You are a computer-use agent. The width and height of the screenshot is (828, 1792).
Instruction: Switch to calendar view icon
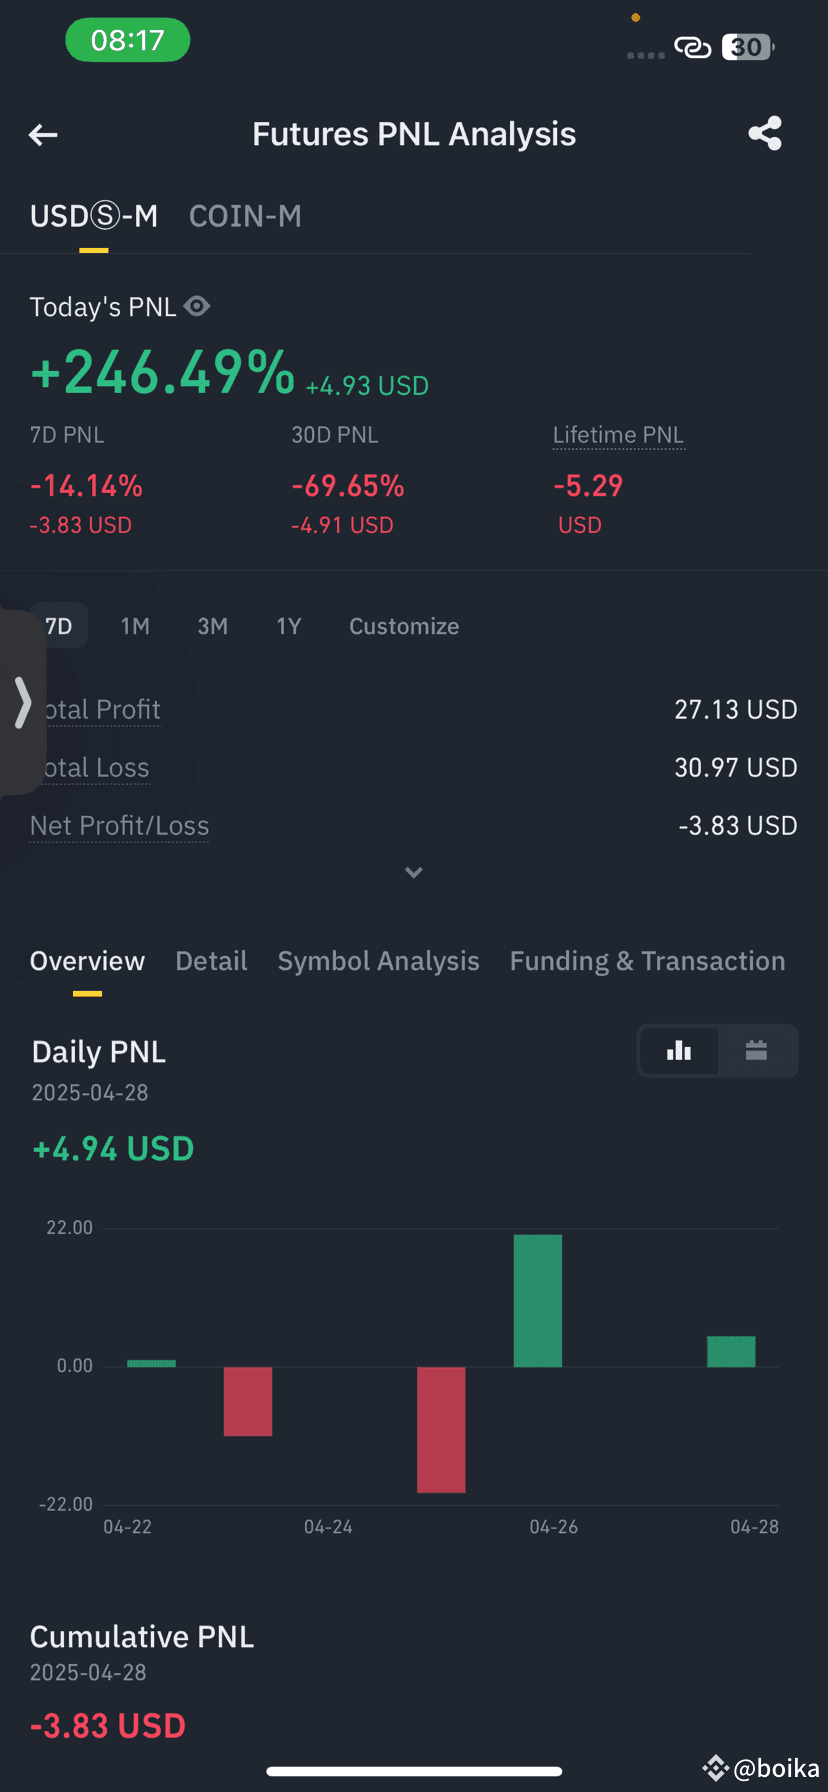pos(756,1050)
